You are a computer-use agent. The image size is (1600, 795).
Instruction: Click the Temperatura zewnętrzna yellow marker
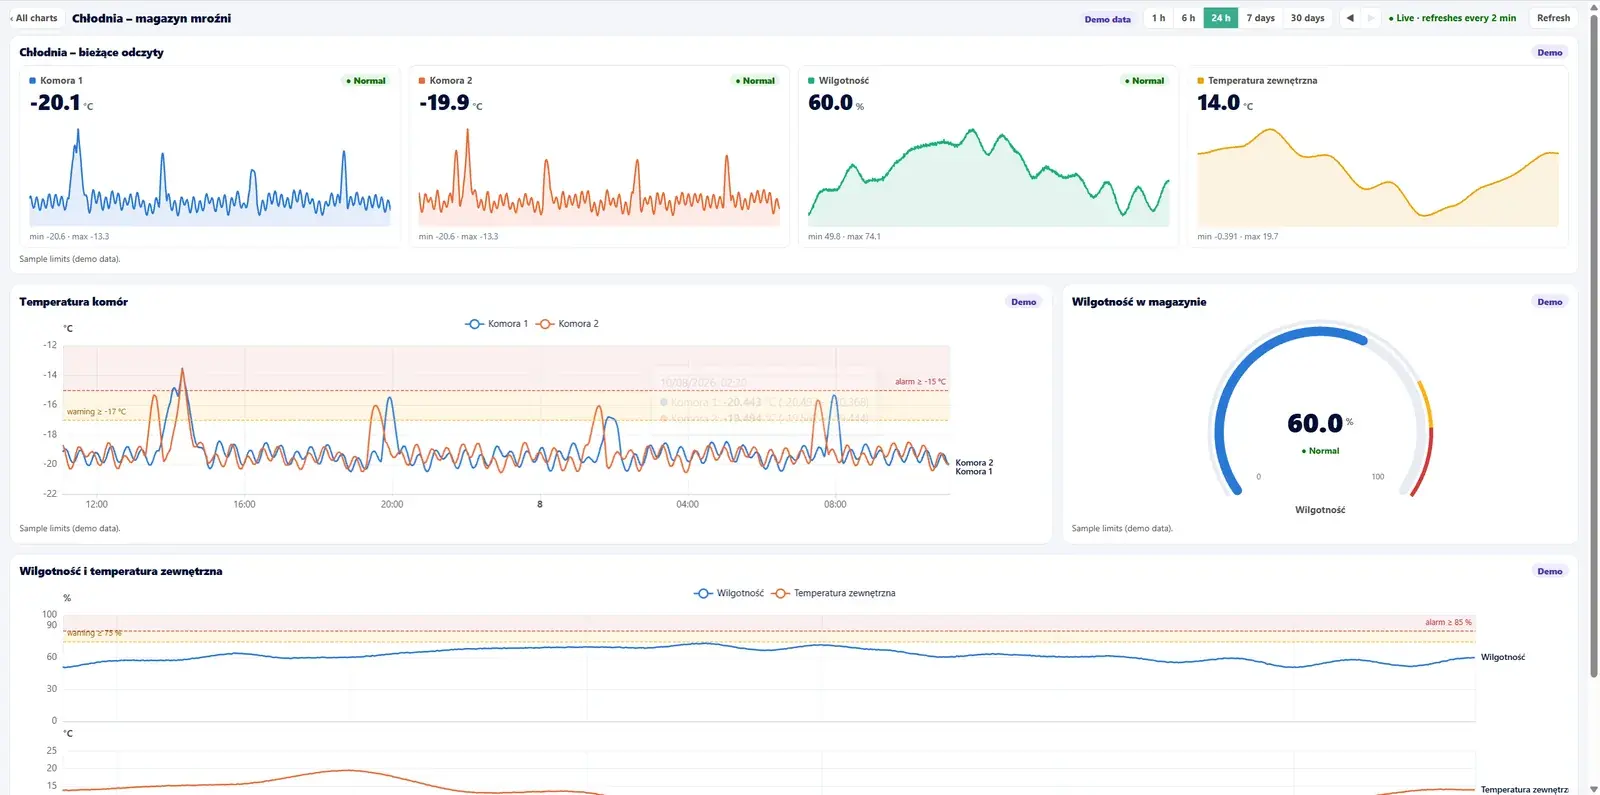tap(1200, 81)
